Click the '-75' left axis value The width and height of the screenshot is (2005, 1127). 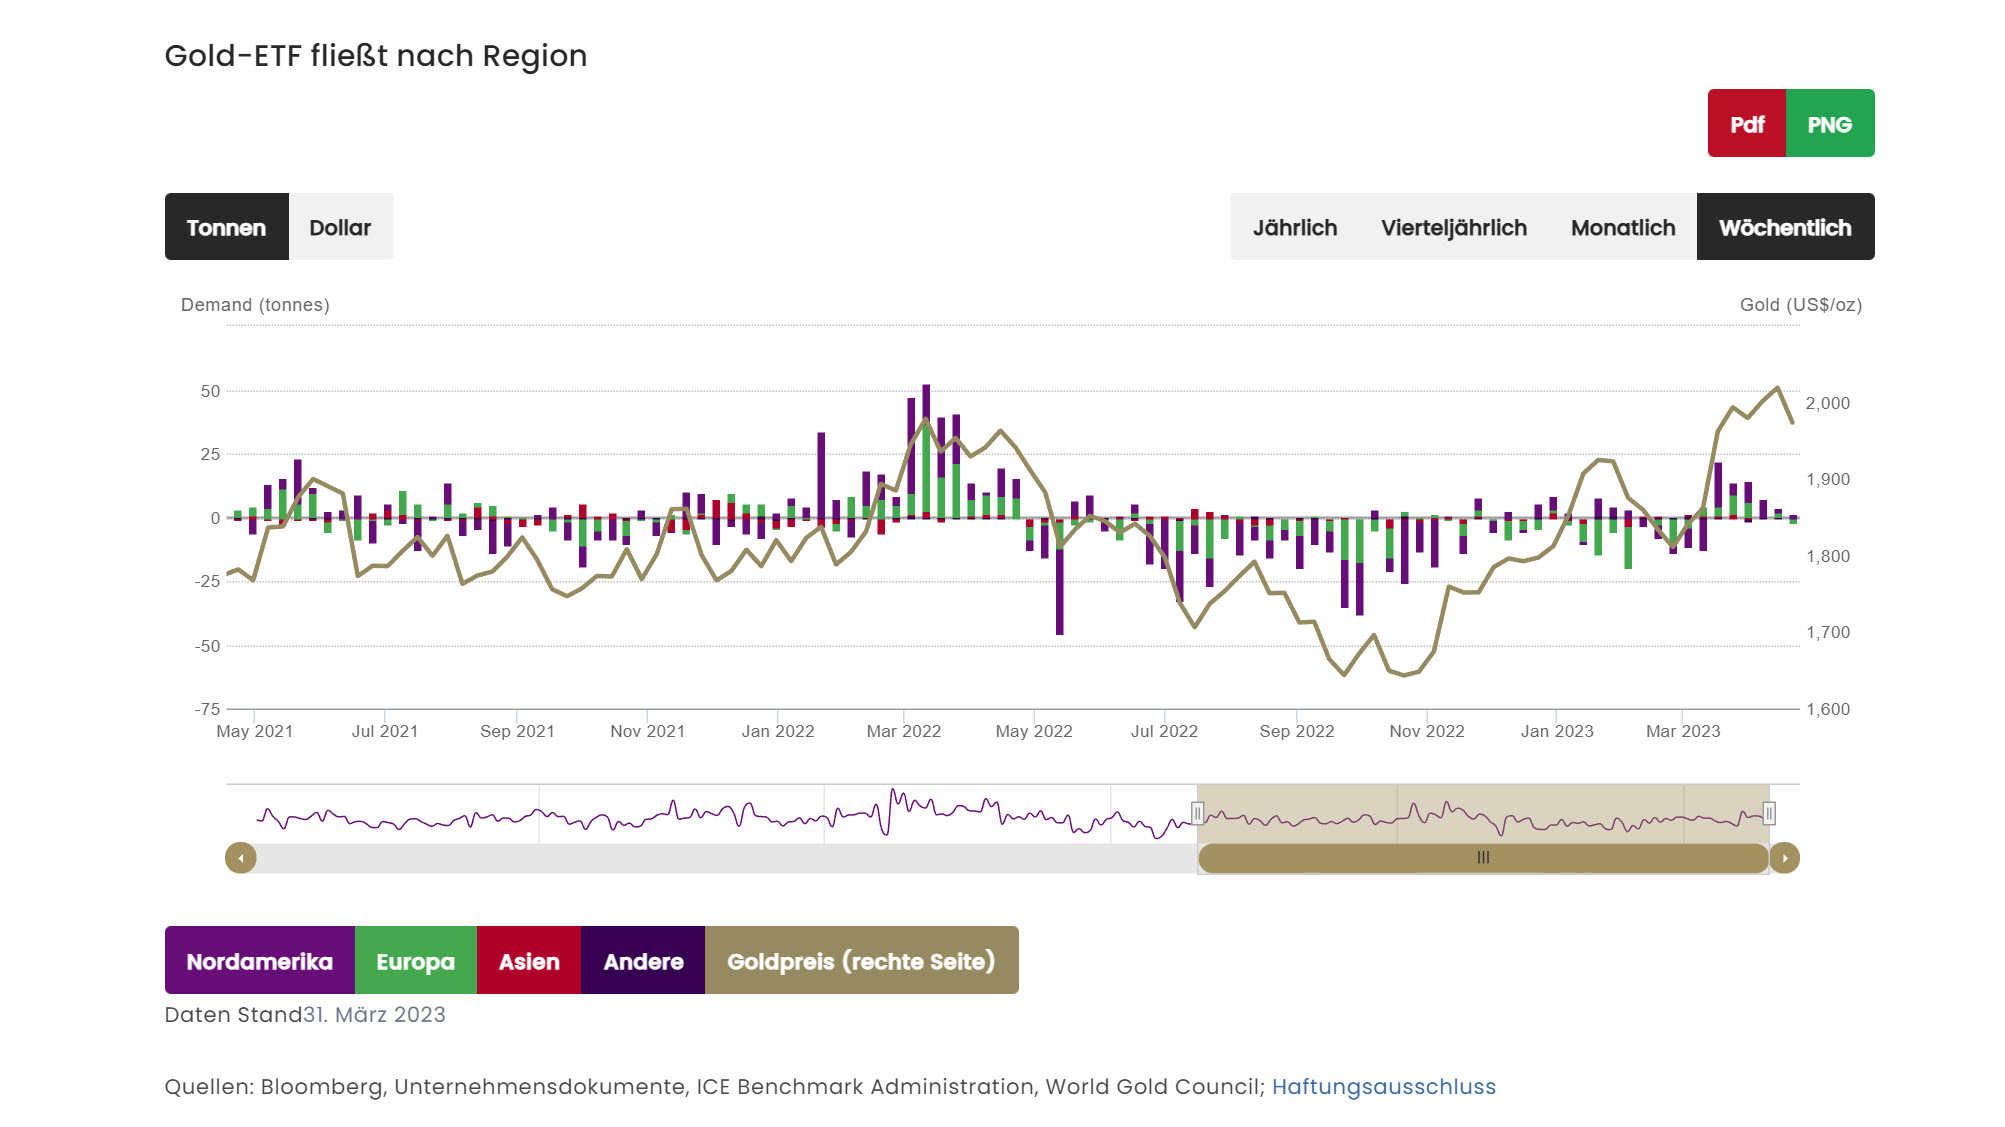click(208, 709)
